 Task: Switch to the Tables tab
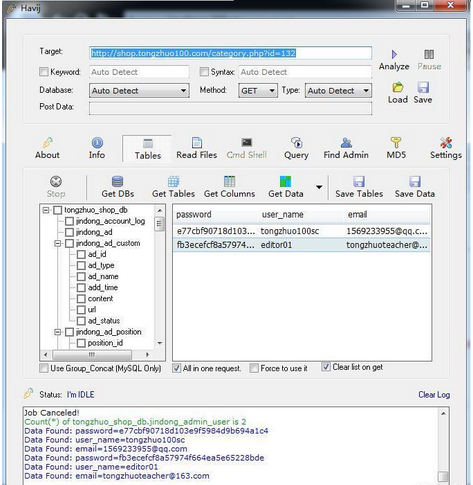[148, 149]
